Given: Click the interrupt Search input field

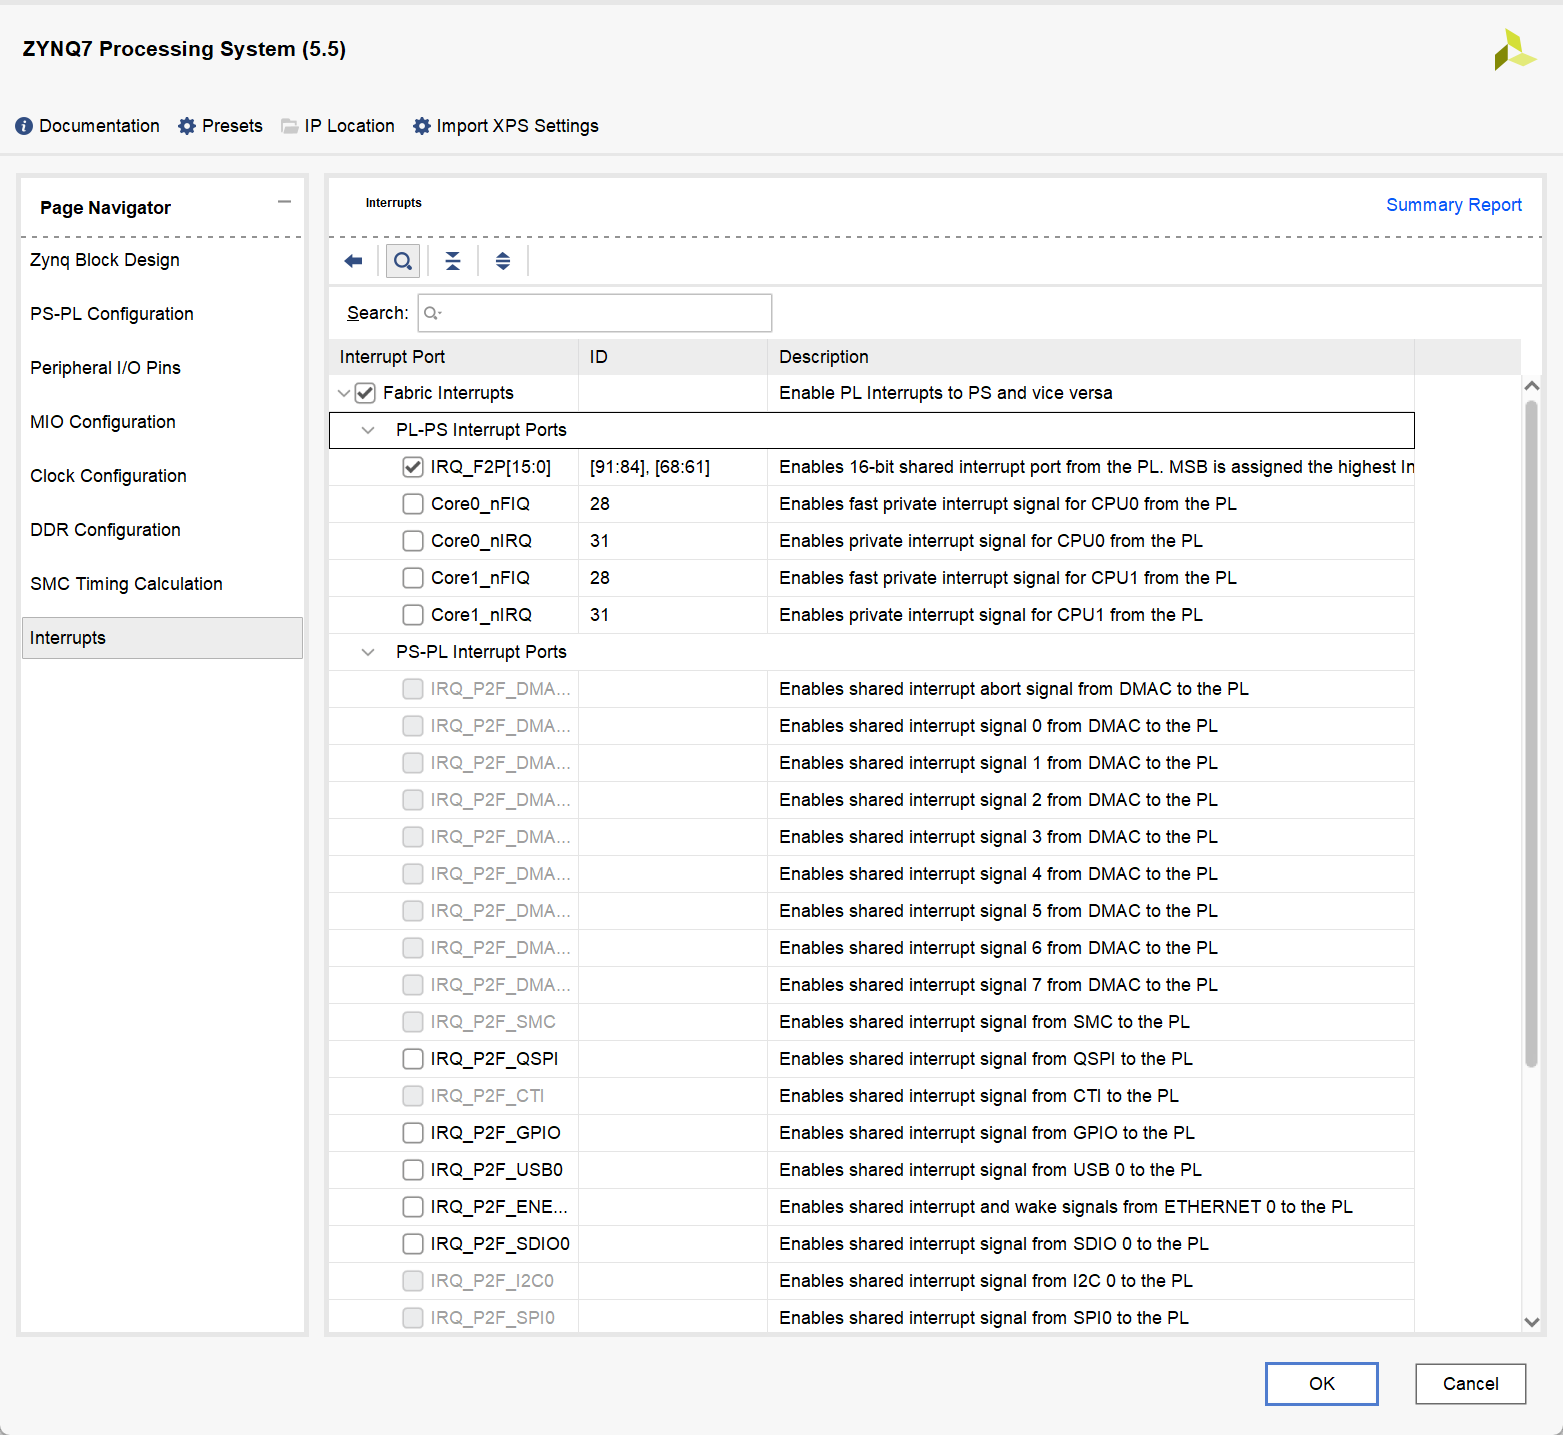Looking at the screenshot, I should click(600, 313).
